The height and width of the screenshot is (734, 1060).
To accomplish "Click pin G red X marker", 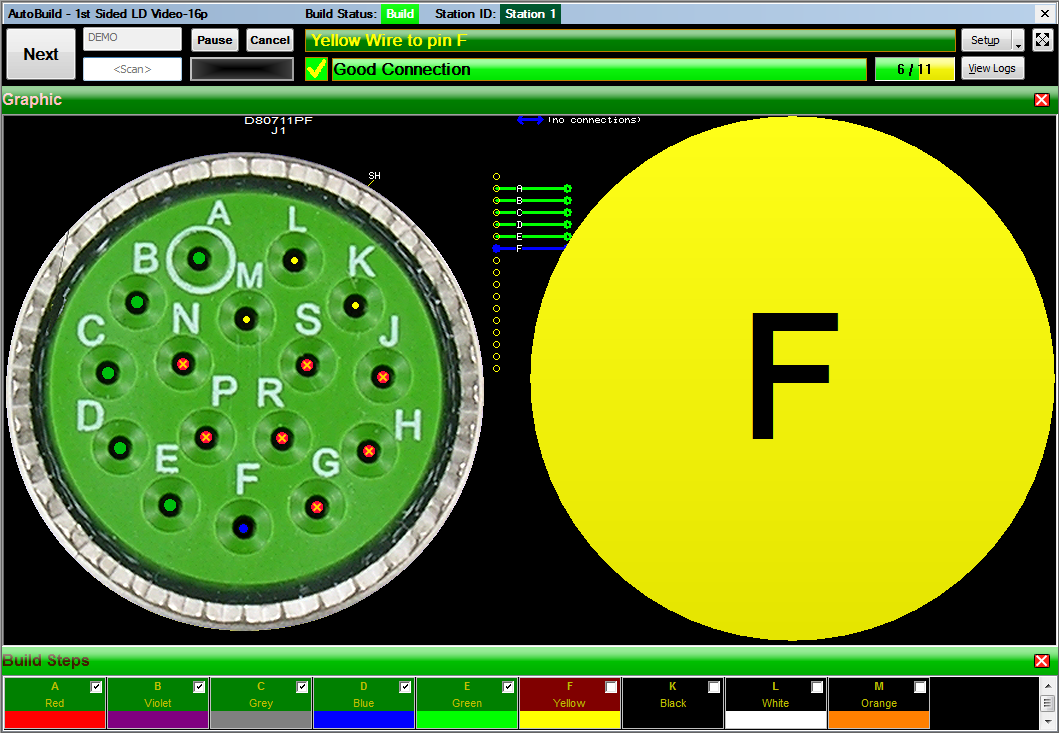I will [317, 507].
